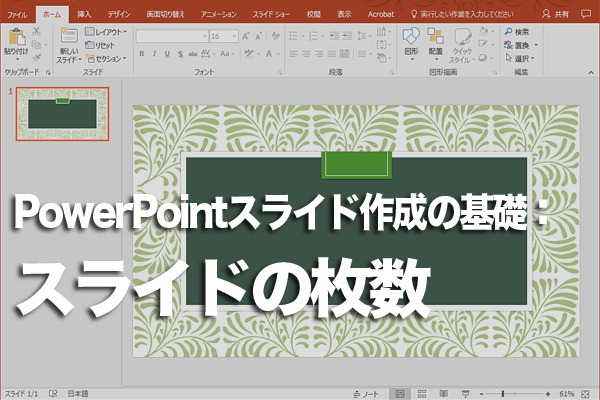Toggle left text alignment

point(293,54)
